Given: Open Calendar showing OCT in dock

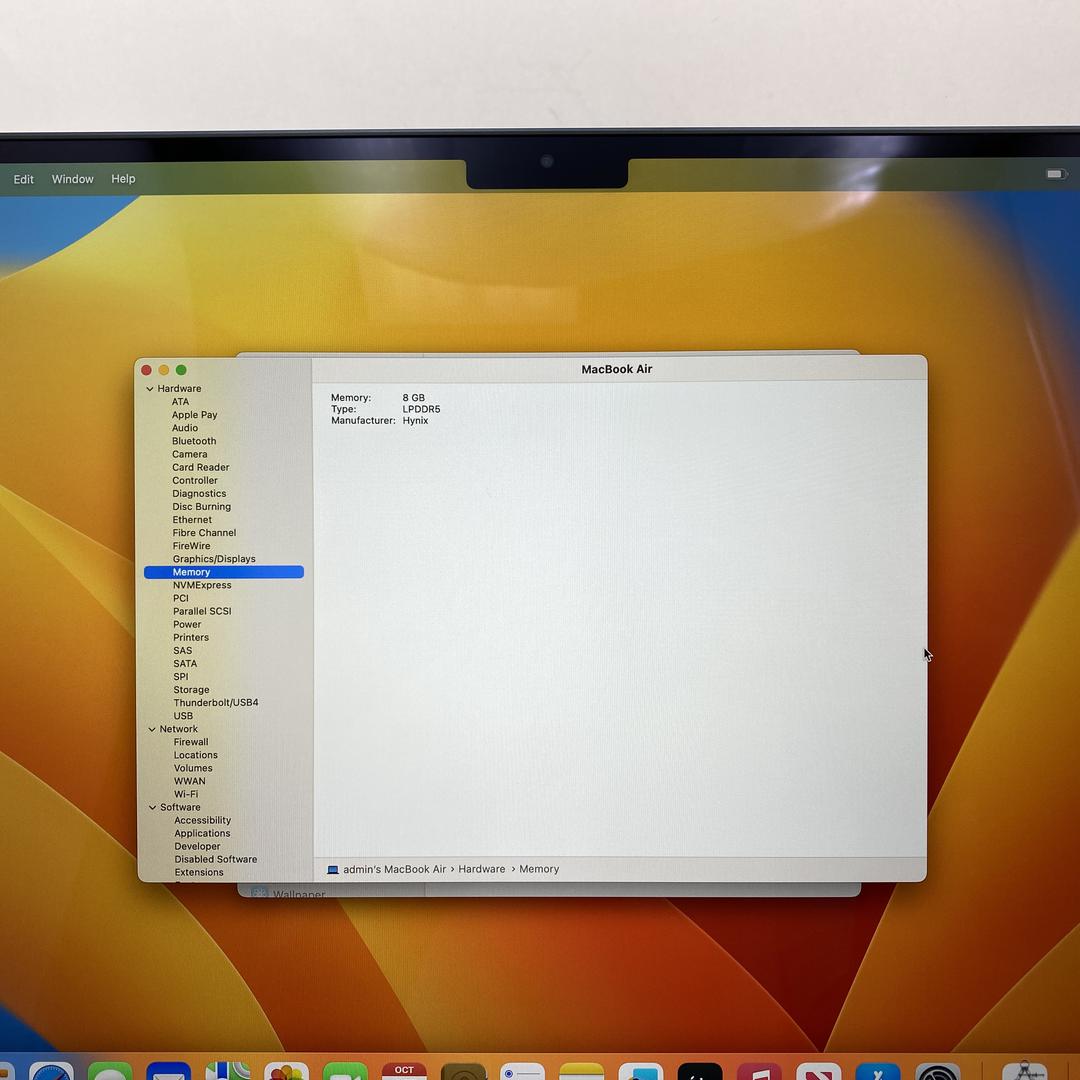Looking at the screenshot, I should click(x=404, y=1073).
